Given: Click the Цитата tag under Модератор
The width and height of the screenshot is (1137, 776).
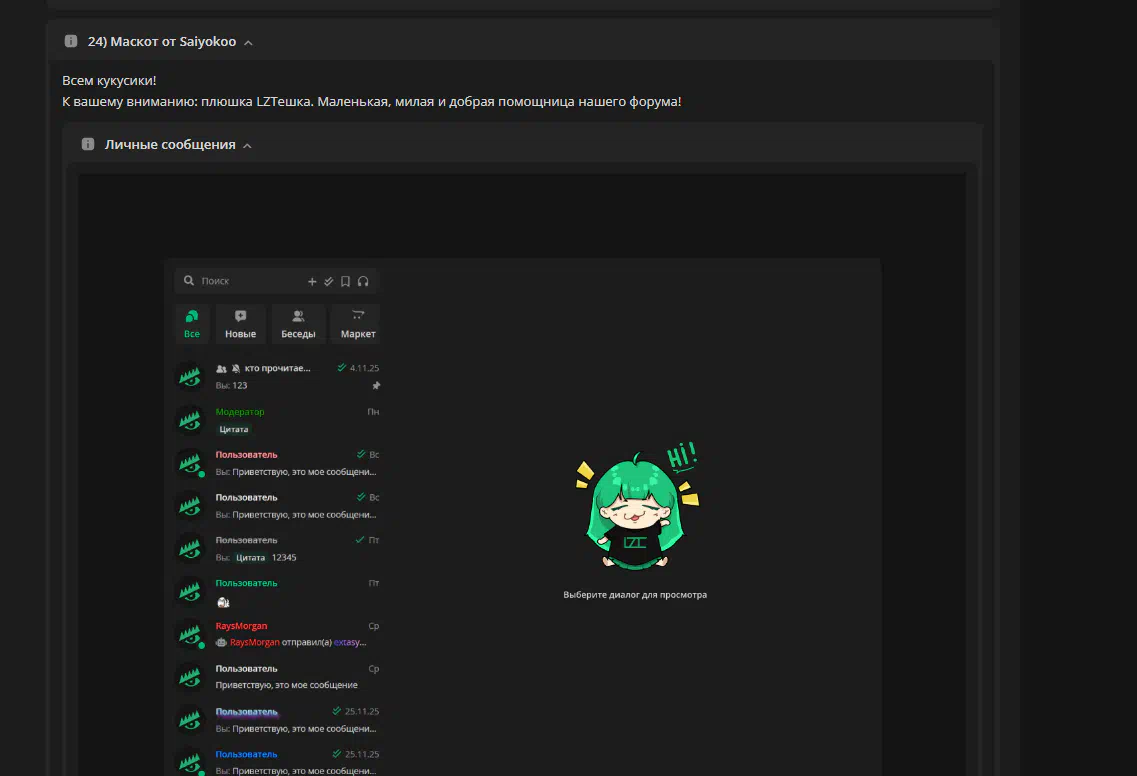Looking at the screenshot, I should [x=234, y=429].
